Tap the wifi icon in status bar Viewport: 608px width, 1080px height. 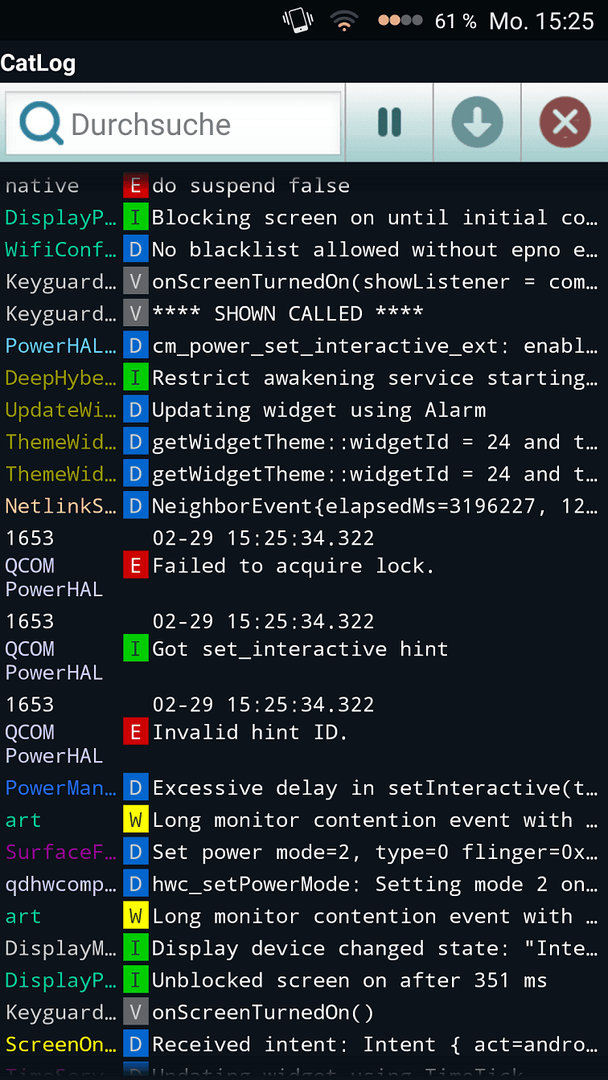(x=344, y=21)
